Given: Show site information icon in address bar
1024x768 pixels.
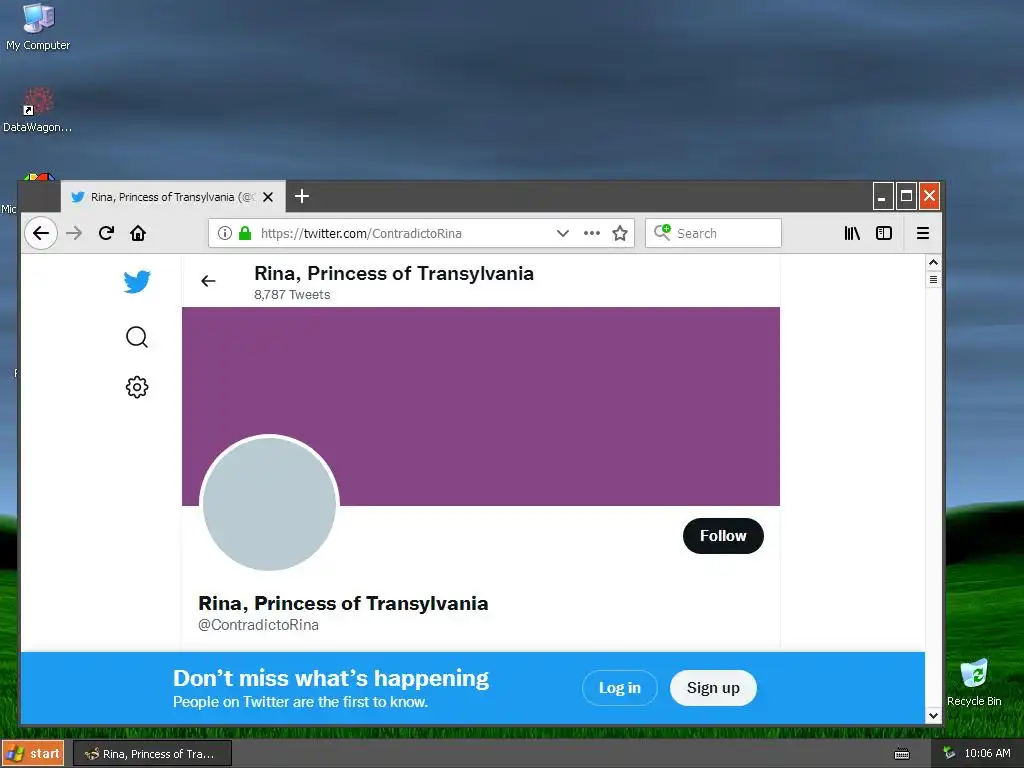Looking at the screenshot, I should [225, 233].
